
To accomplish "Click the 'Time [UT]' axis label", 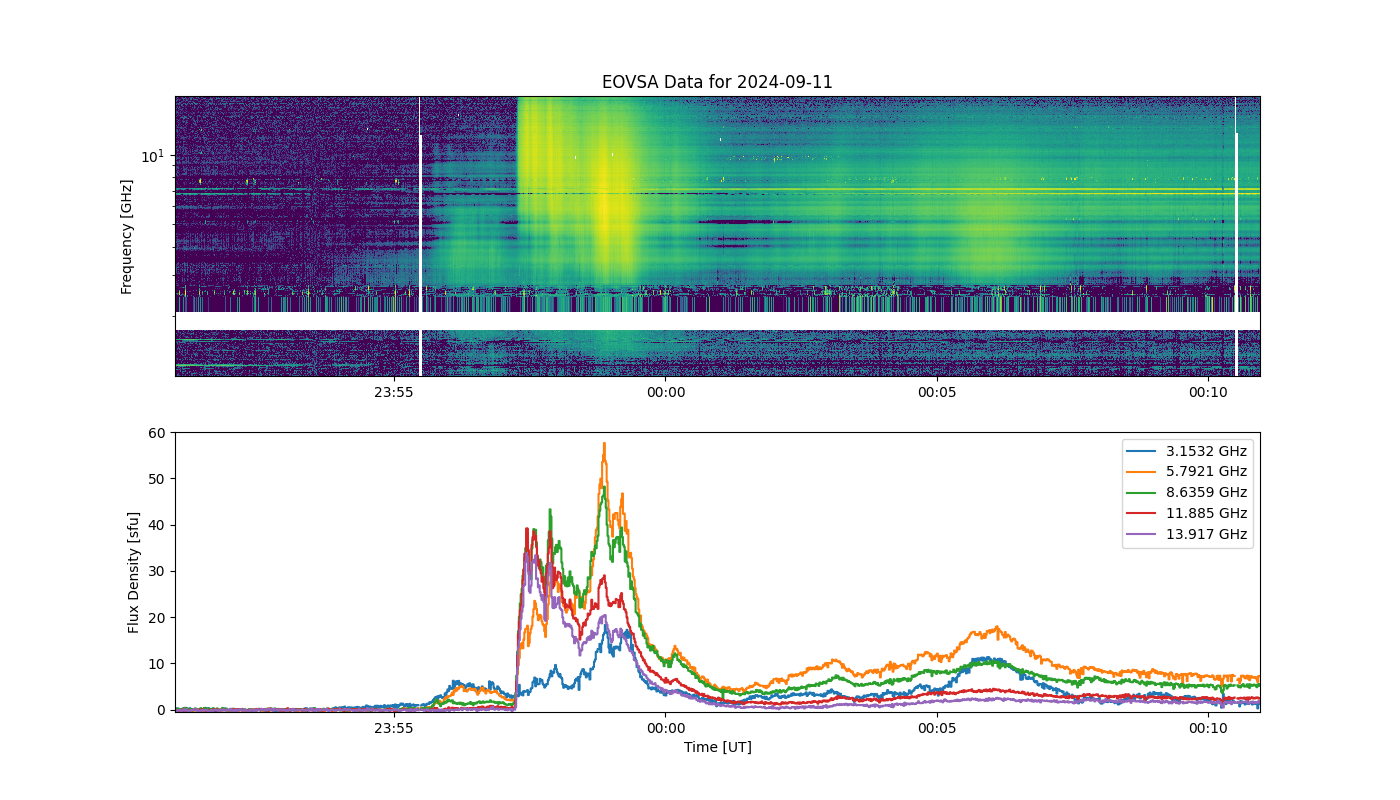I will click(717, 747).
